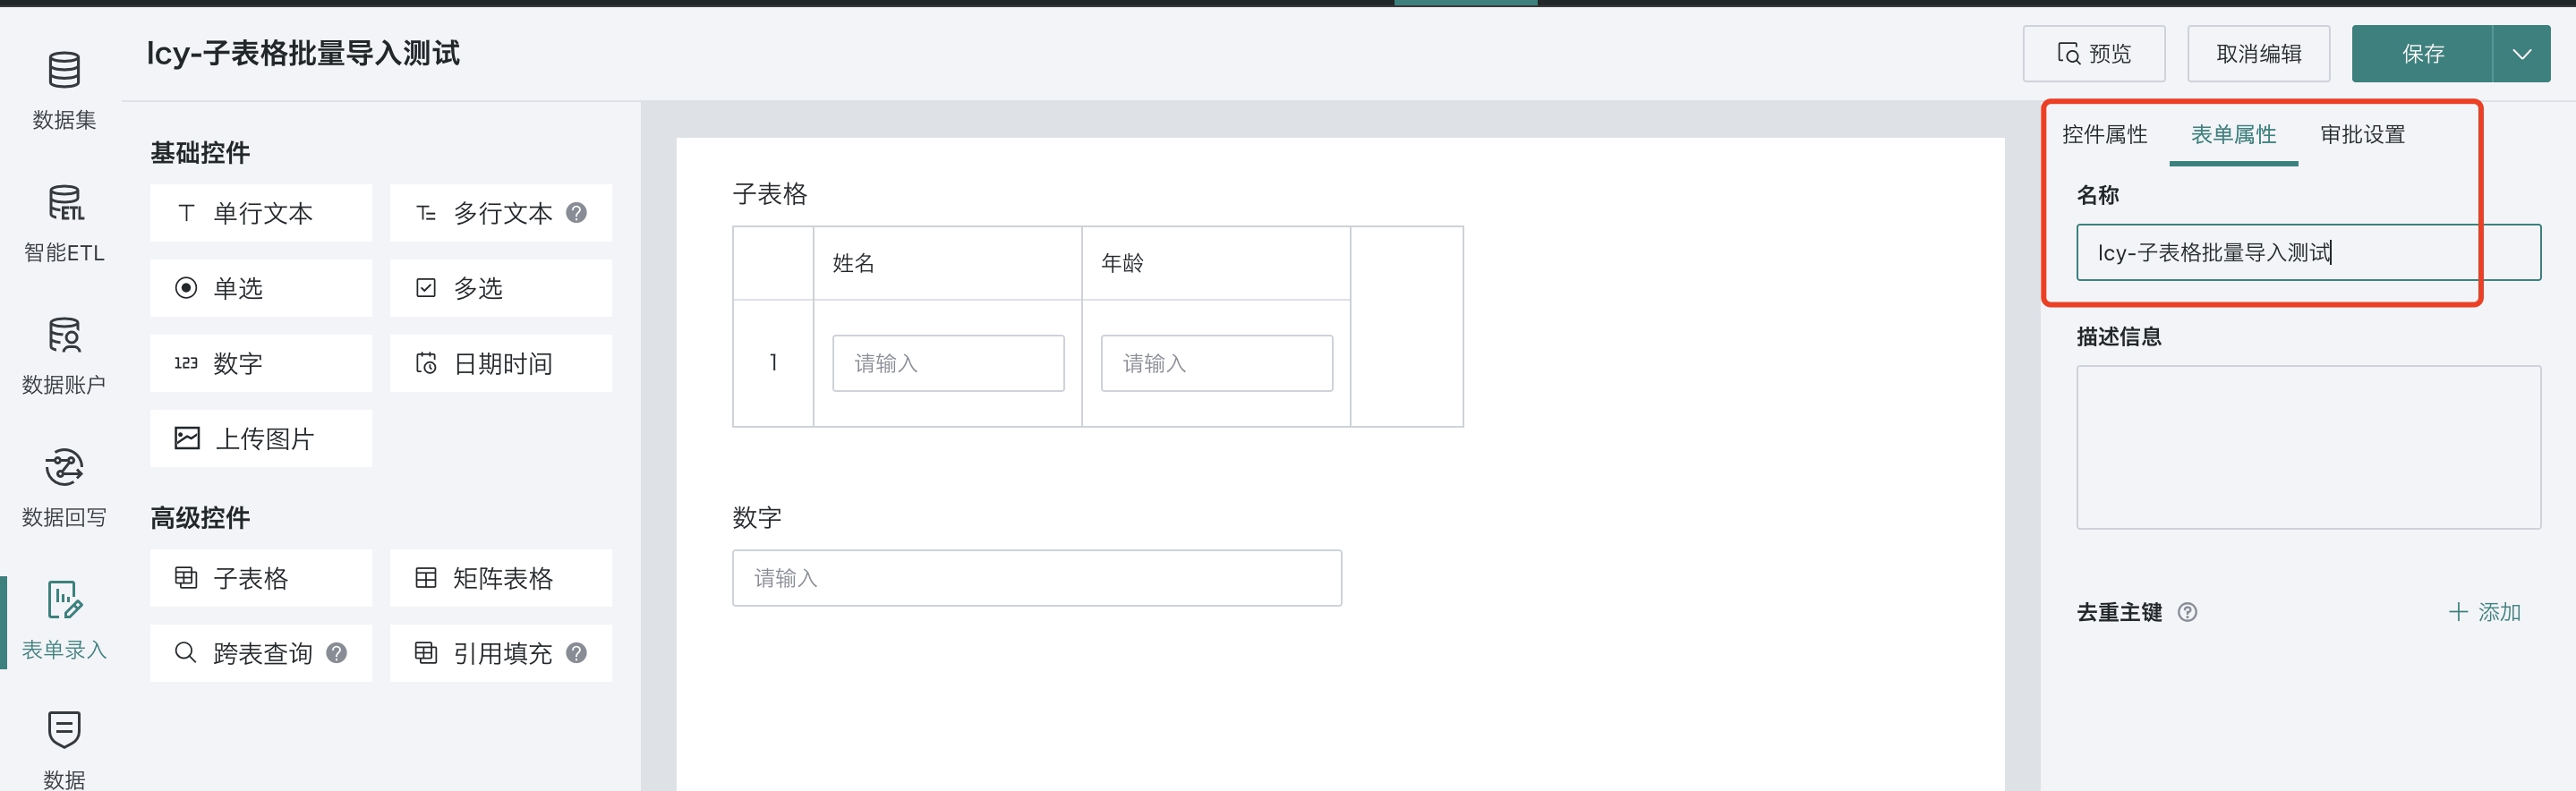Click the help icon next to 多行文本
The width and height of the screenshot is (2576, 791).
pos(576,212)
